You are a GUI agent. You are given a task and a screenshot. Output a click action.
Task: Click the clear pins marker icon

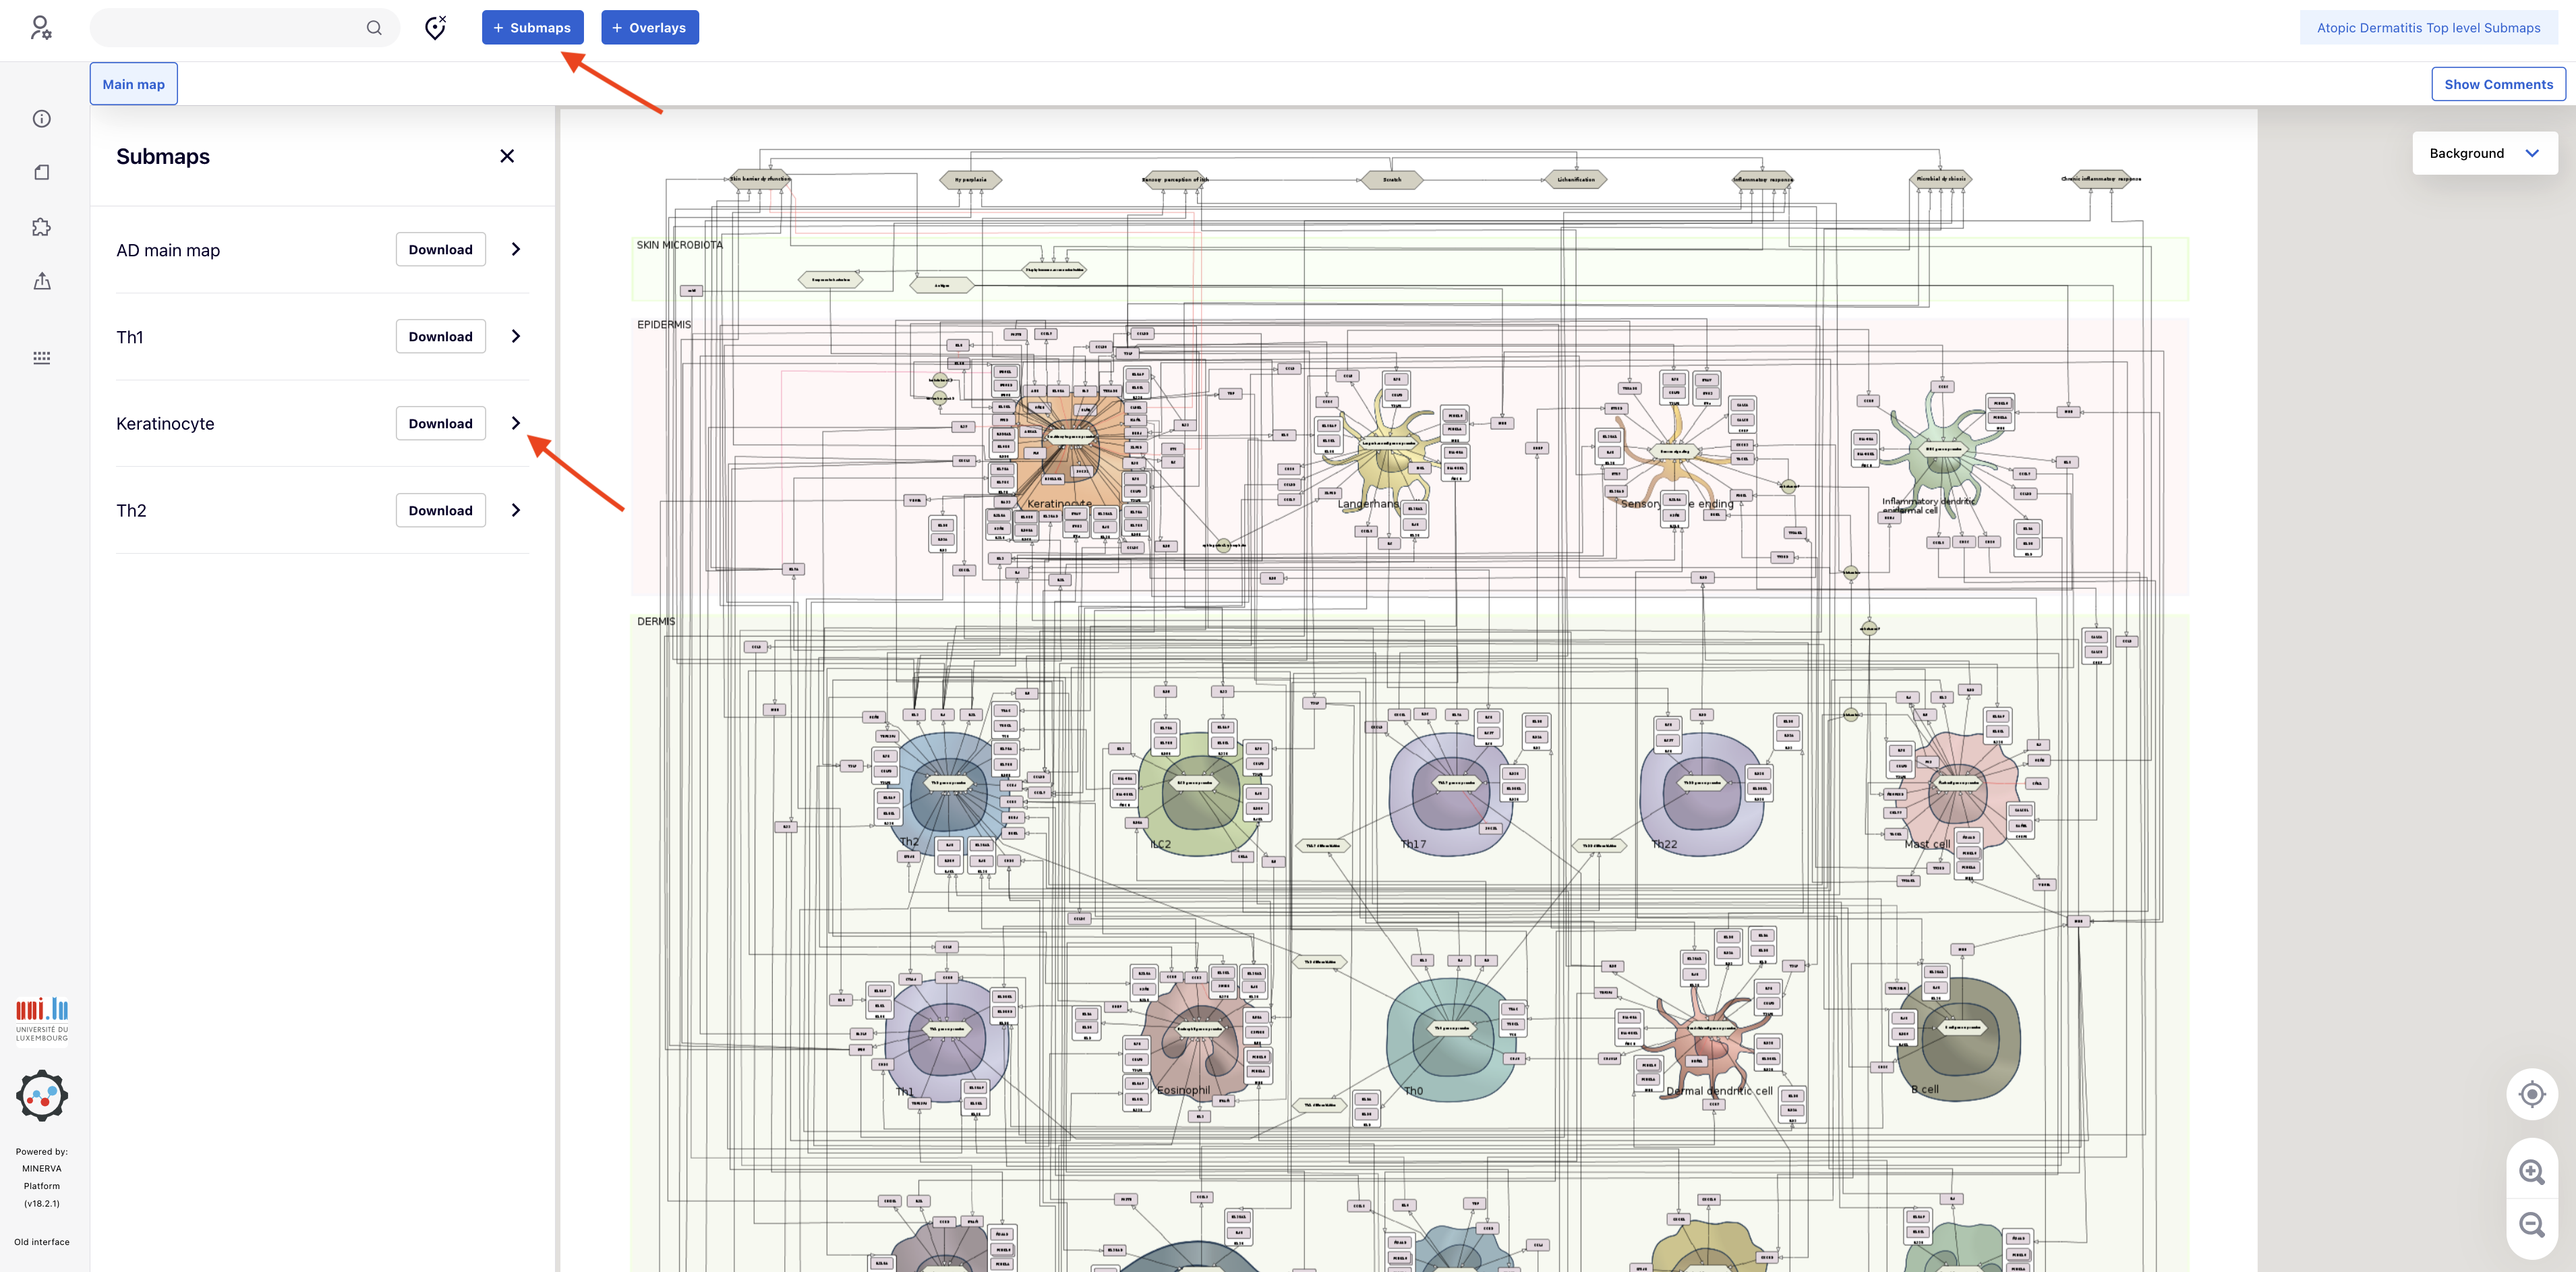pyautogui.click(x=435, y=28)
